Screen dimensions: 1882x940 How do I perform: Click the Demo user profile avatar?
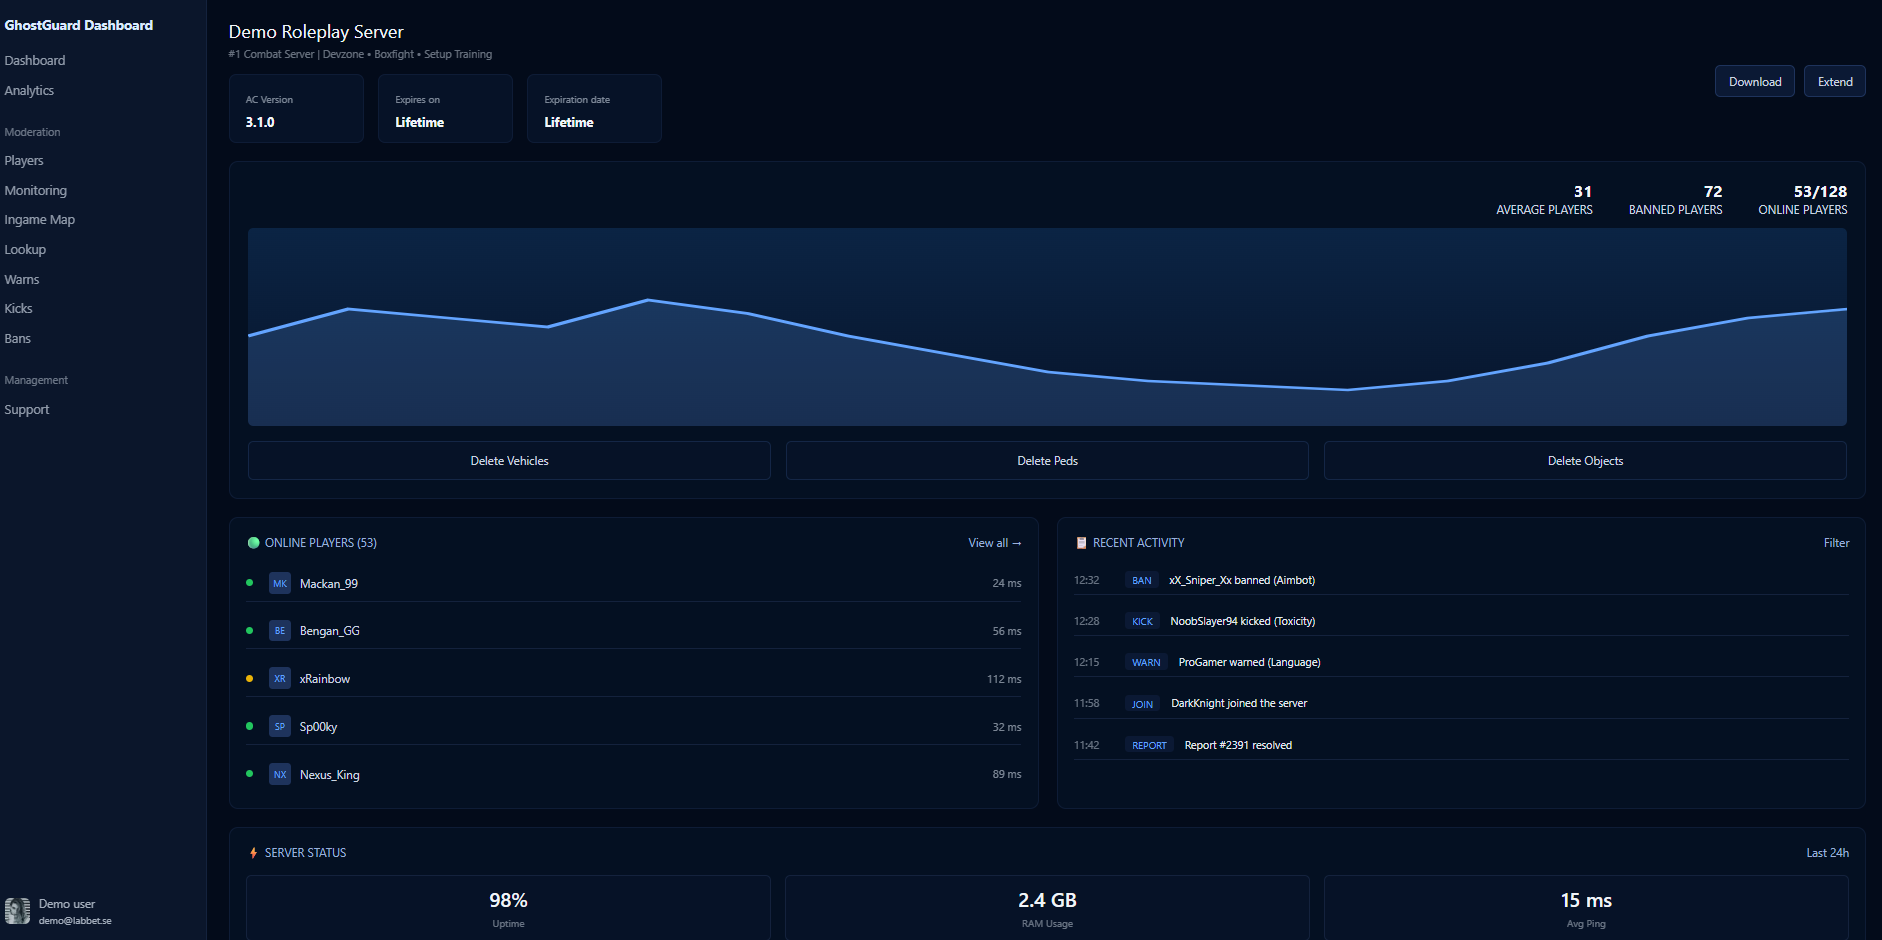pos(17,911)
